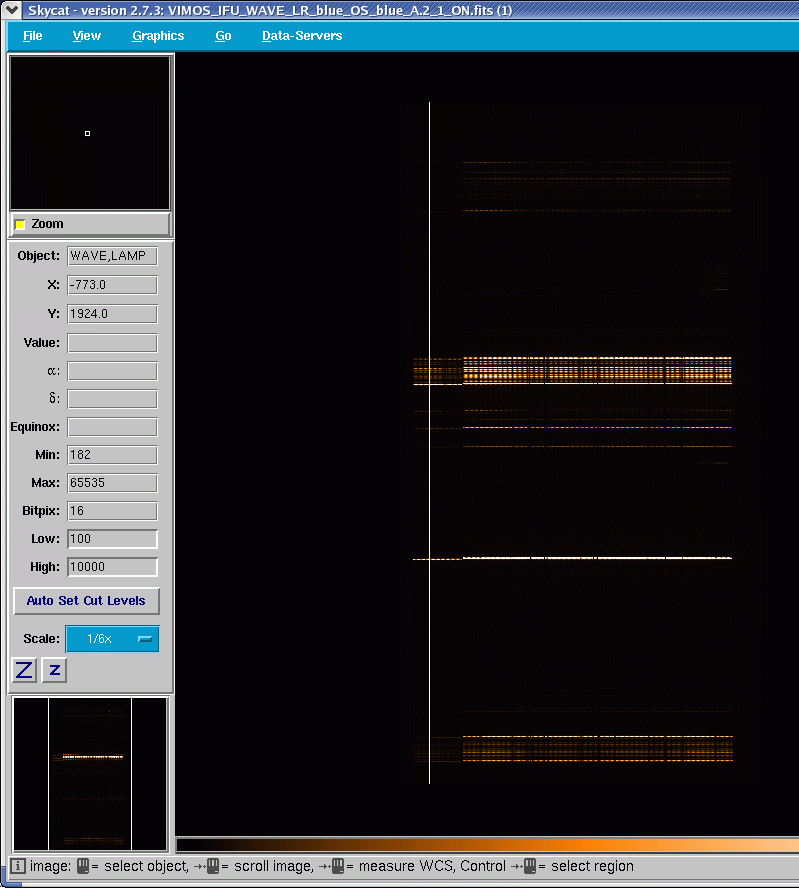Click the zoom preview window at top left

point(90,133)
